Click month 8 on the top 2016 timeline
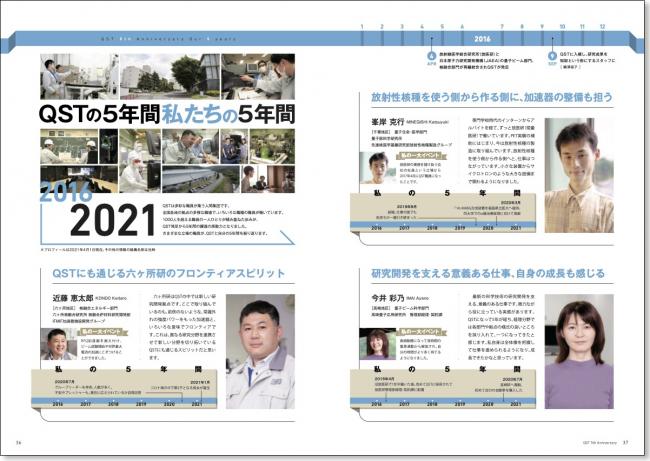Screen dimensions: 650x461 click(522, 27)
